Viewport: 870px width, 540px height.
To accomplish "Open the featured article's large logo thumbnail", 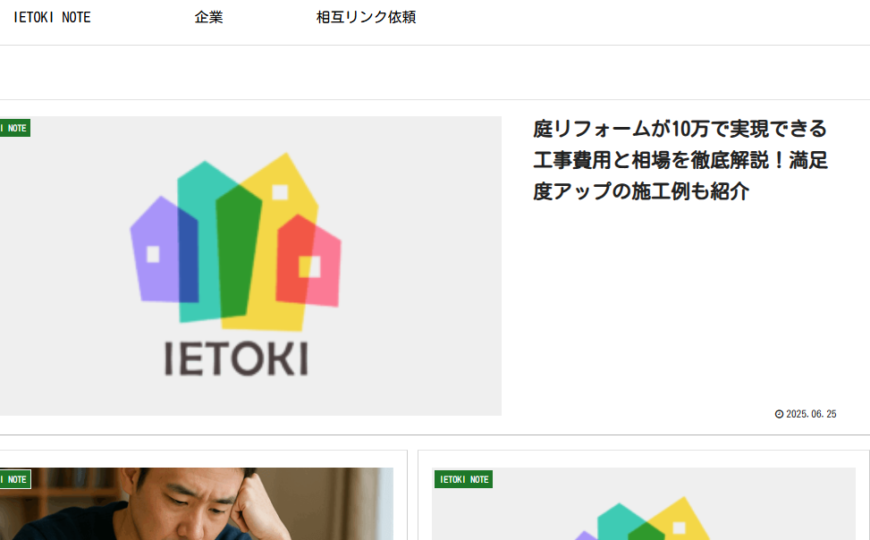I will pyautogui.click(x=250, y=265).
